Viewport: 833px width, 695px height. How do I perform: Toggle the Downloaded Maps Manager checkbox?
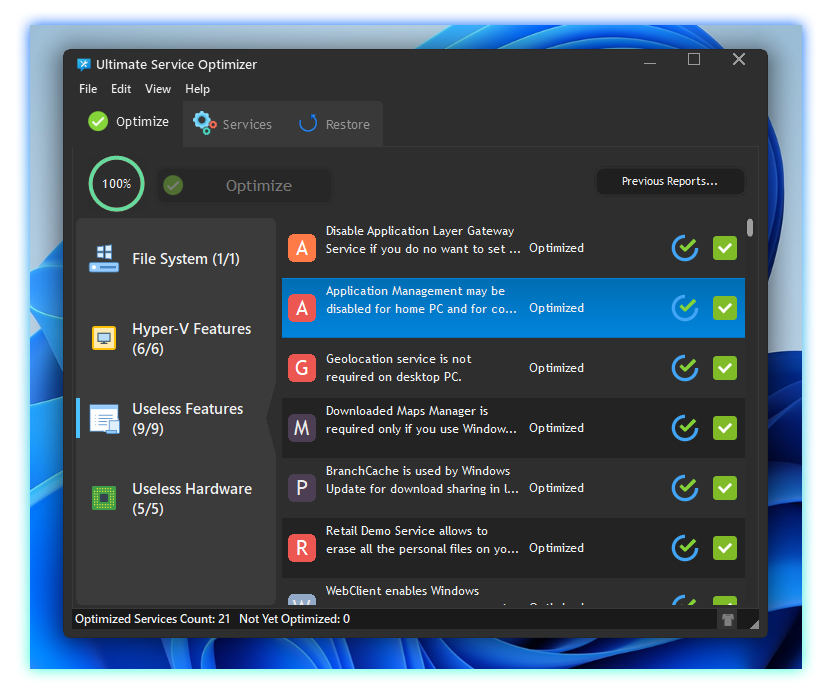point(725,428)
